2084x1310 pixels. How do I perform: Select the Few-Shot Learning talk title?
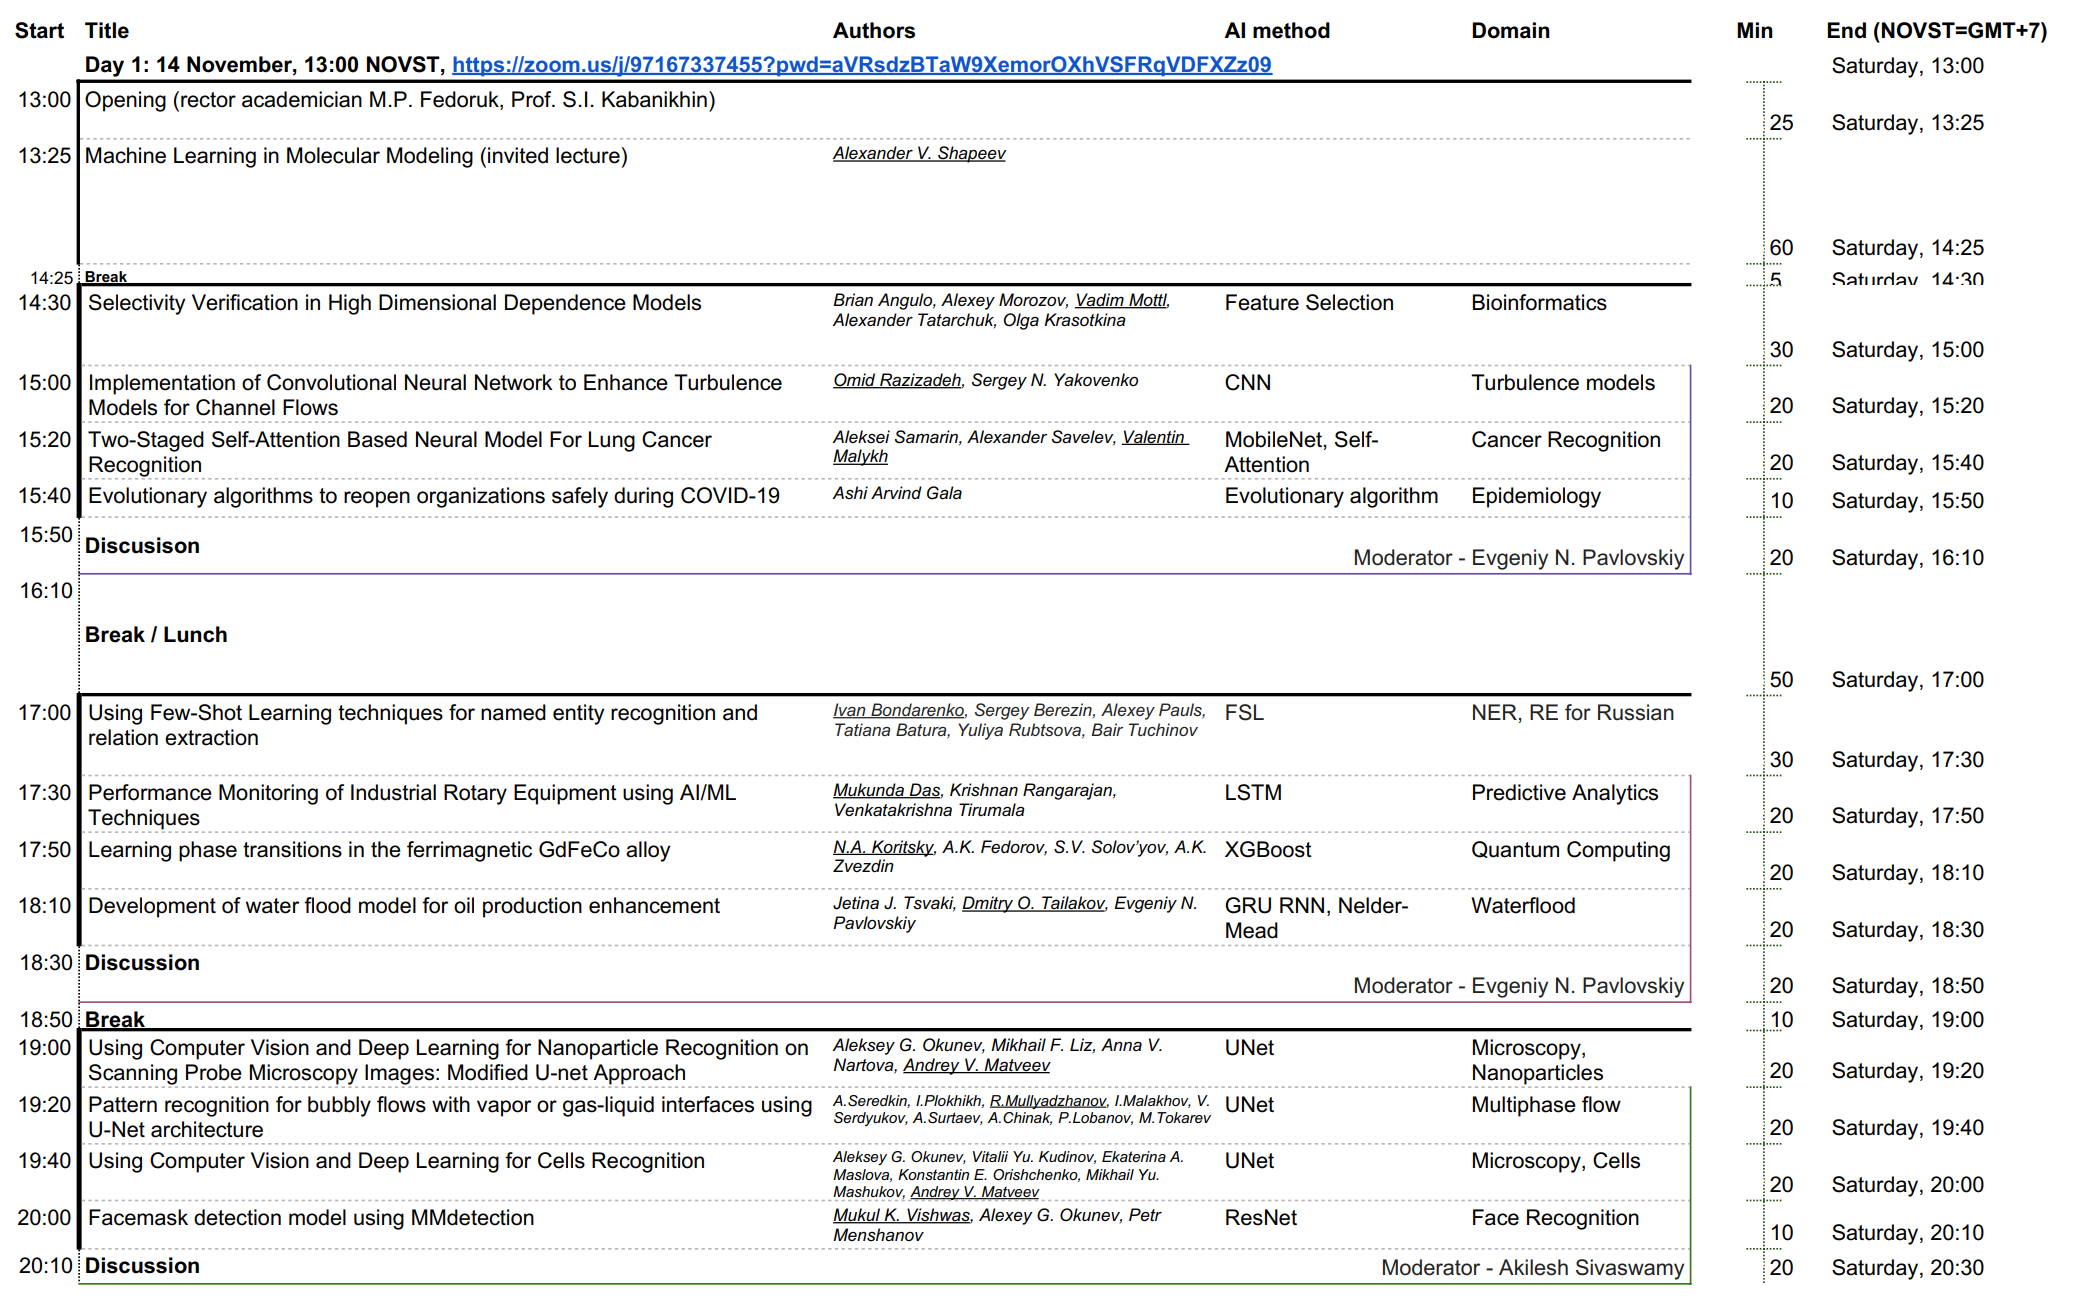click(x=423, y=725)
